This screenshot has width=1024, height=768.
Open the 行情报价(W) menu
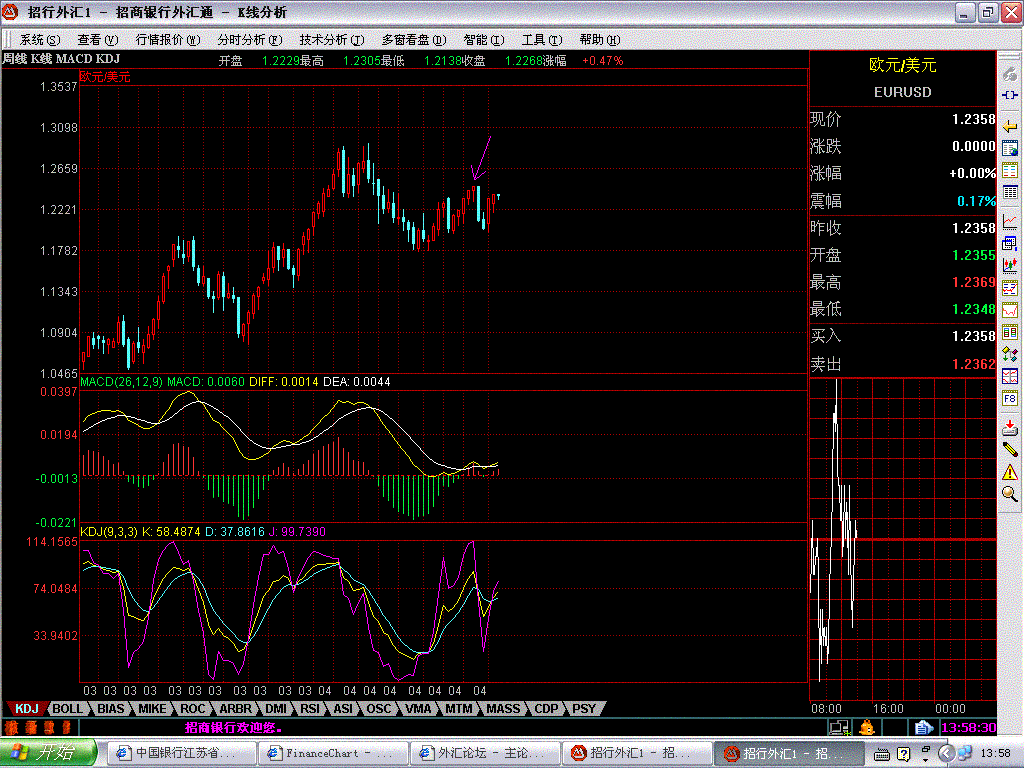click(x=168, y=40)
